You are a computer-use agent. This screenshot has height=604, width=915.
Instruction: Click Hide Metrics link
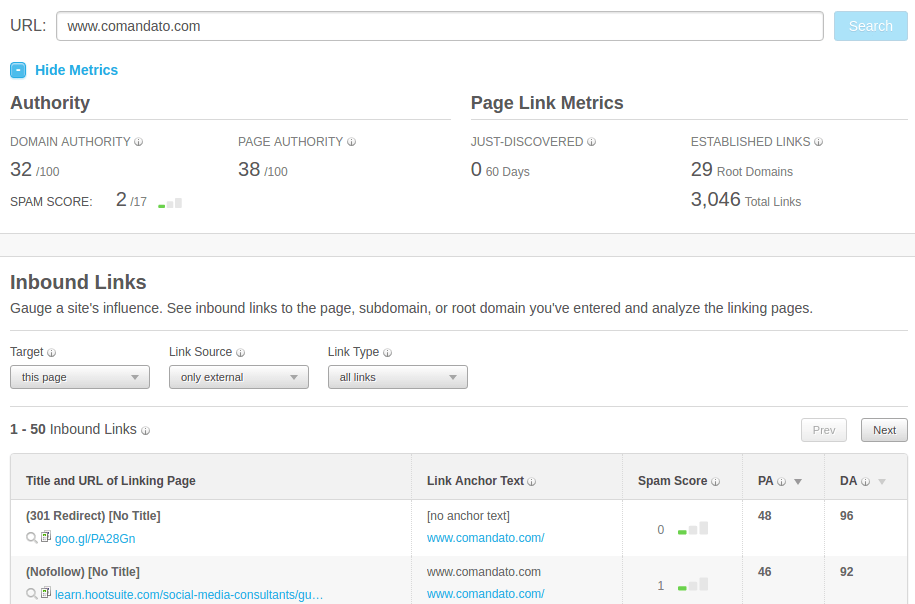(x=76, y=70)
